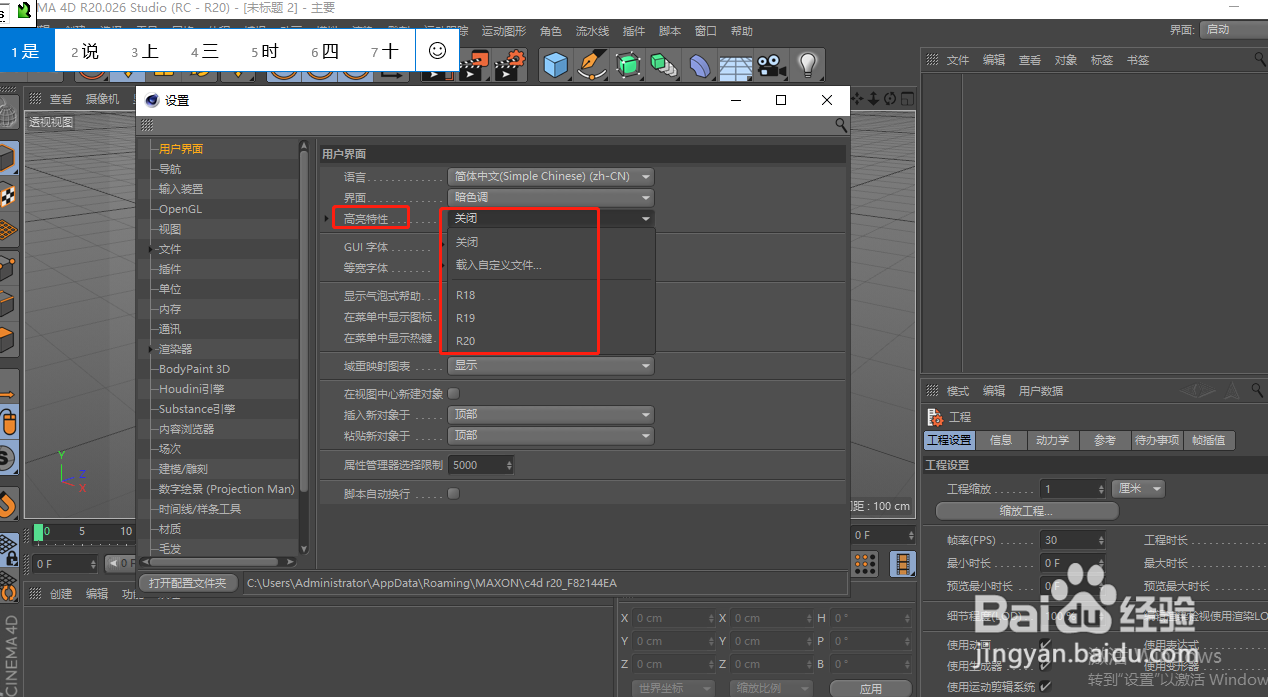Click the 属性管理器选择限制 5000 stepper arrows
This screenshot has width=1268, height=697.
coord(510,465)
